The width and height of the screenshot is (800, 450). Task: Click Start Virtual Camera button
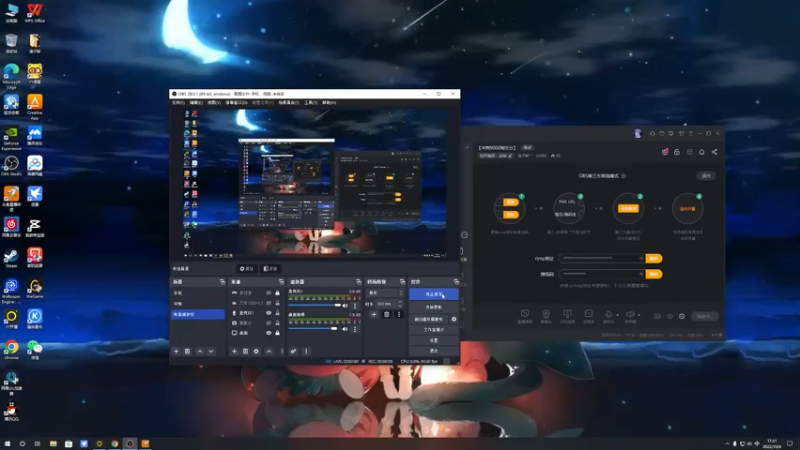coord(429,319)
